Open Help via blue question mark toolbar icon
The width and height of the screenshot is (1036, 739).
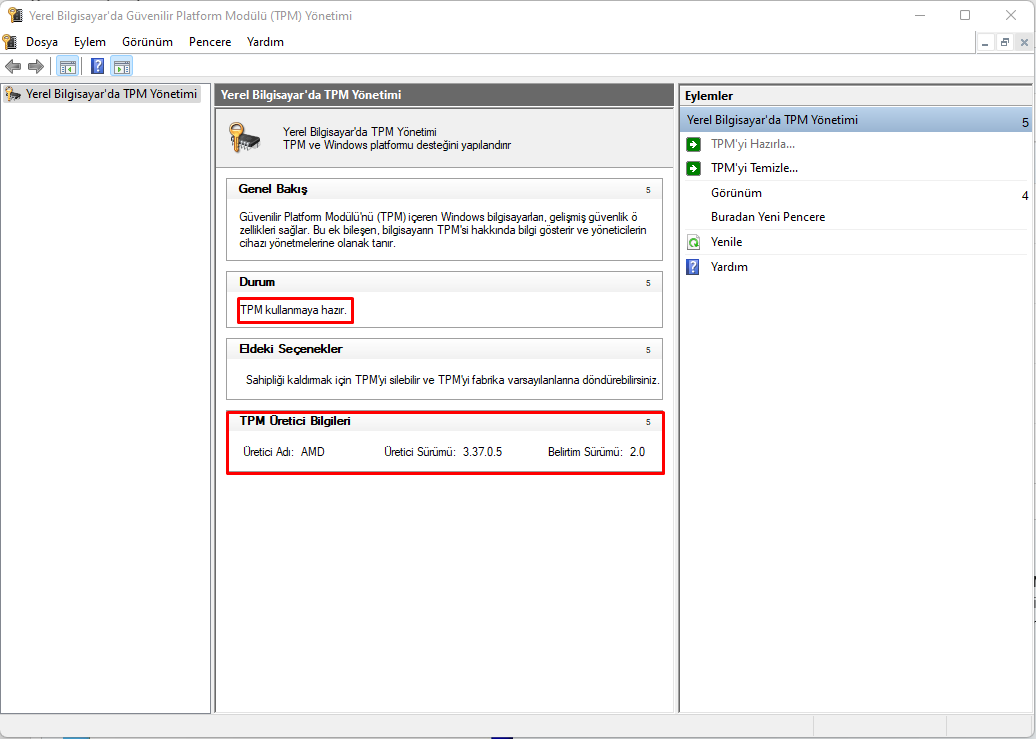97,66
